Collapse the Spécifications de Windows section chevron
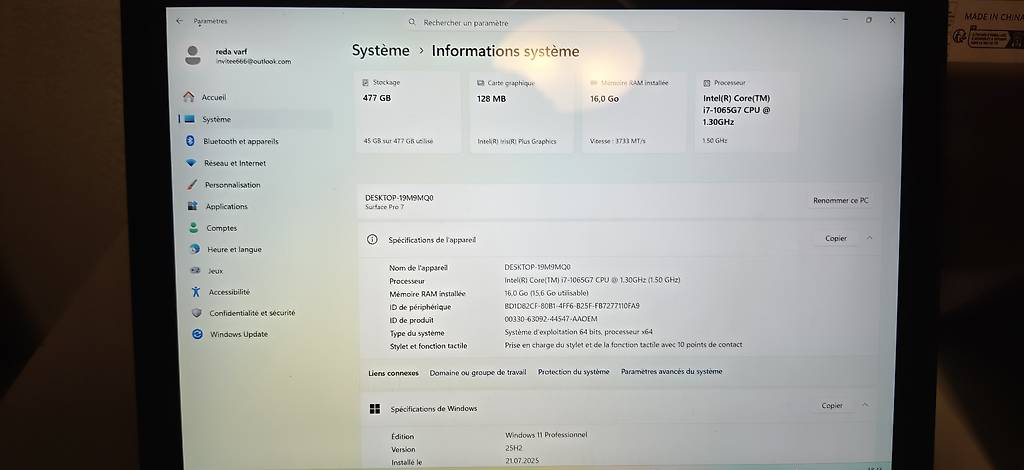1024x470 pixels. pos(865,405)
